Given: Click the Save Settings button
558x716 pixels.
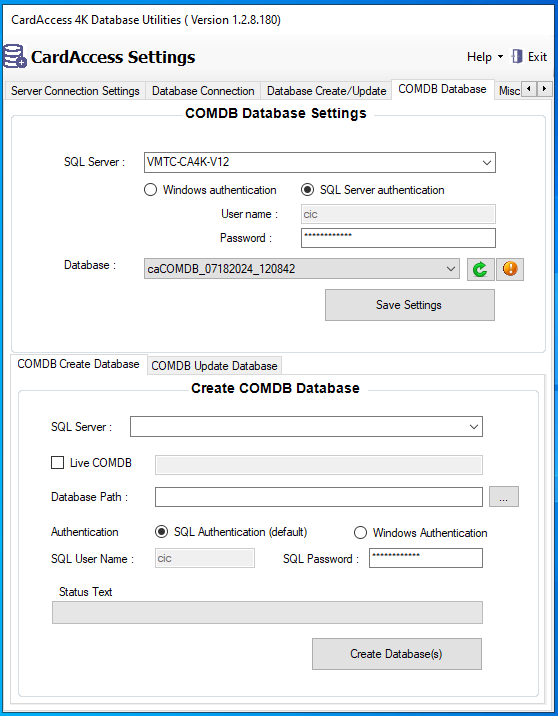Looking at the screenshot, I should pyautogui.click(x=410, y=305).
